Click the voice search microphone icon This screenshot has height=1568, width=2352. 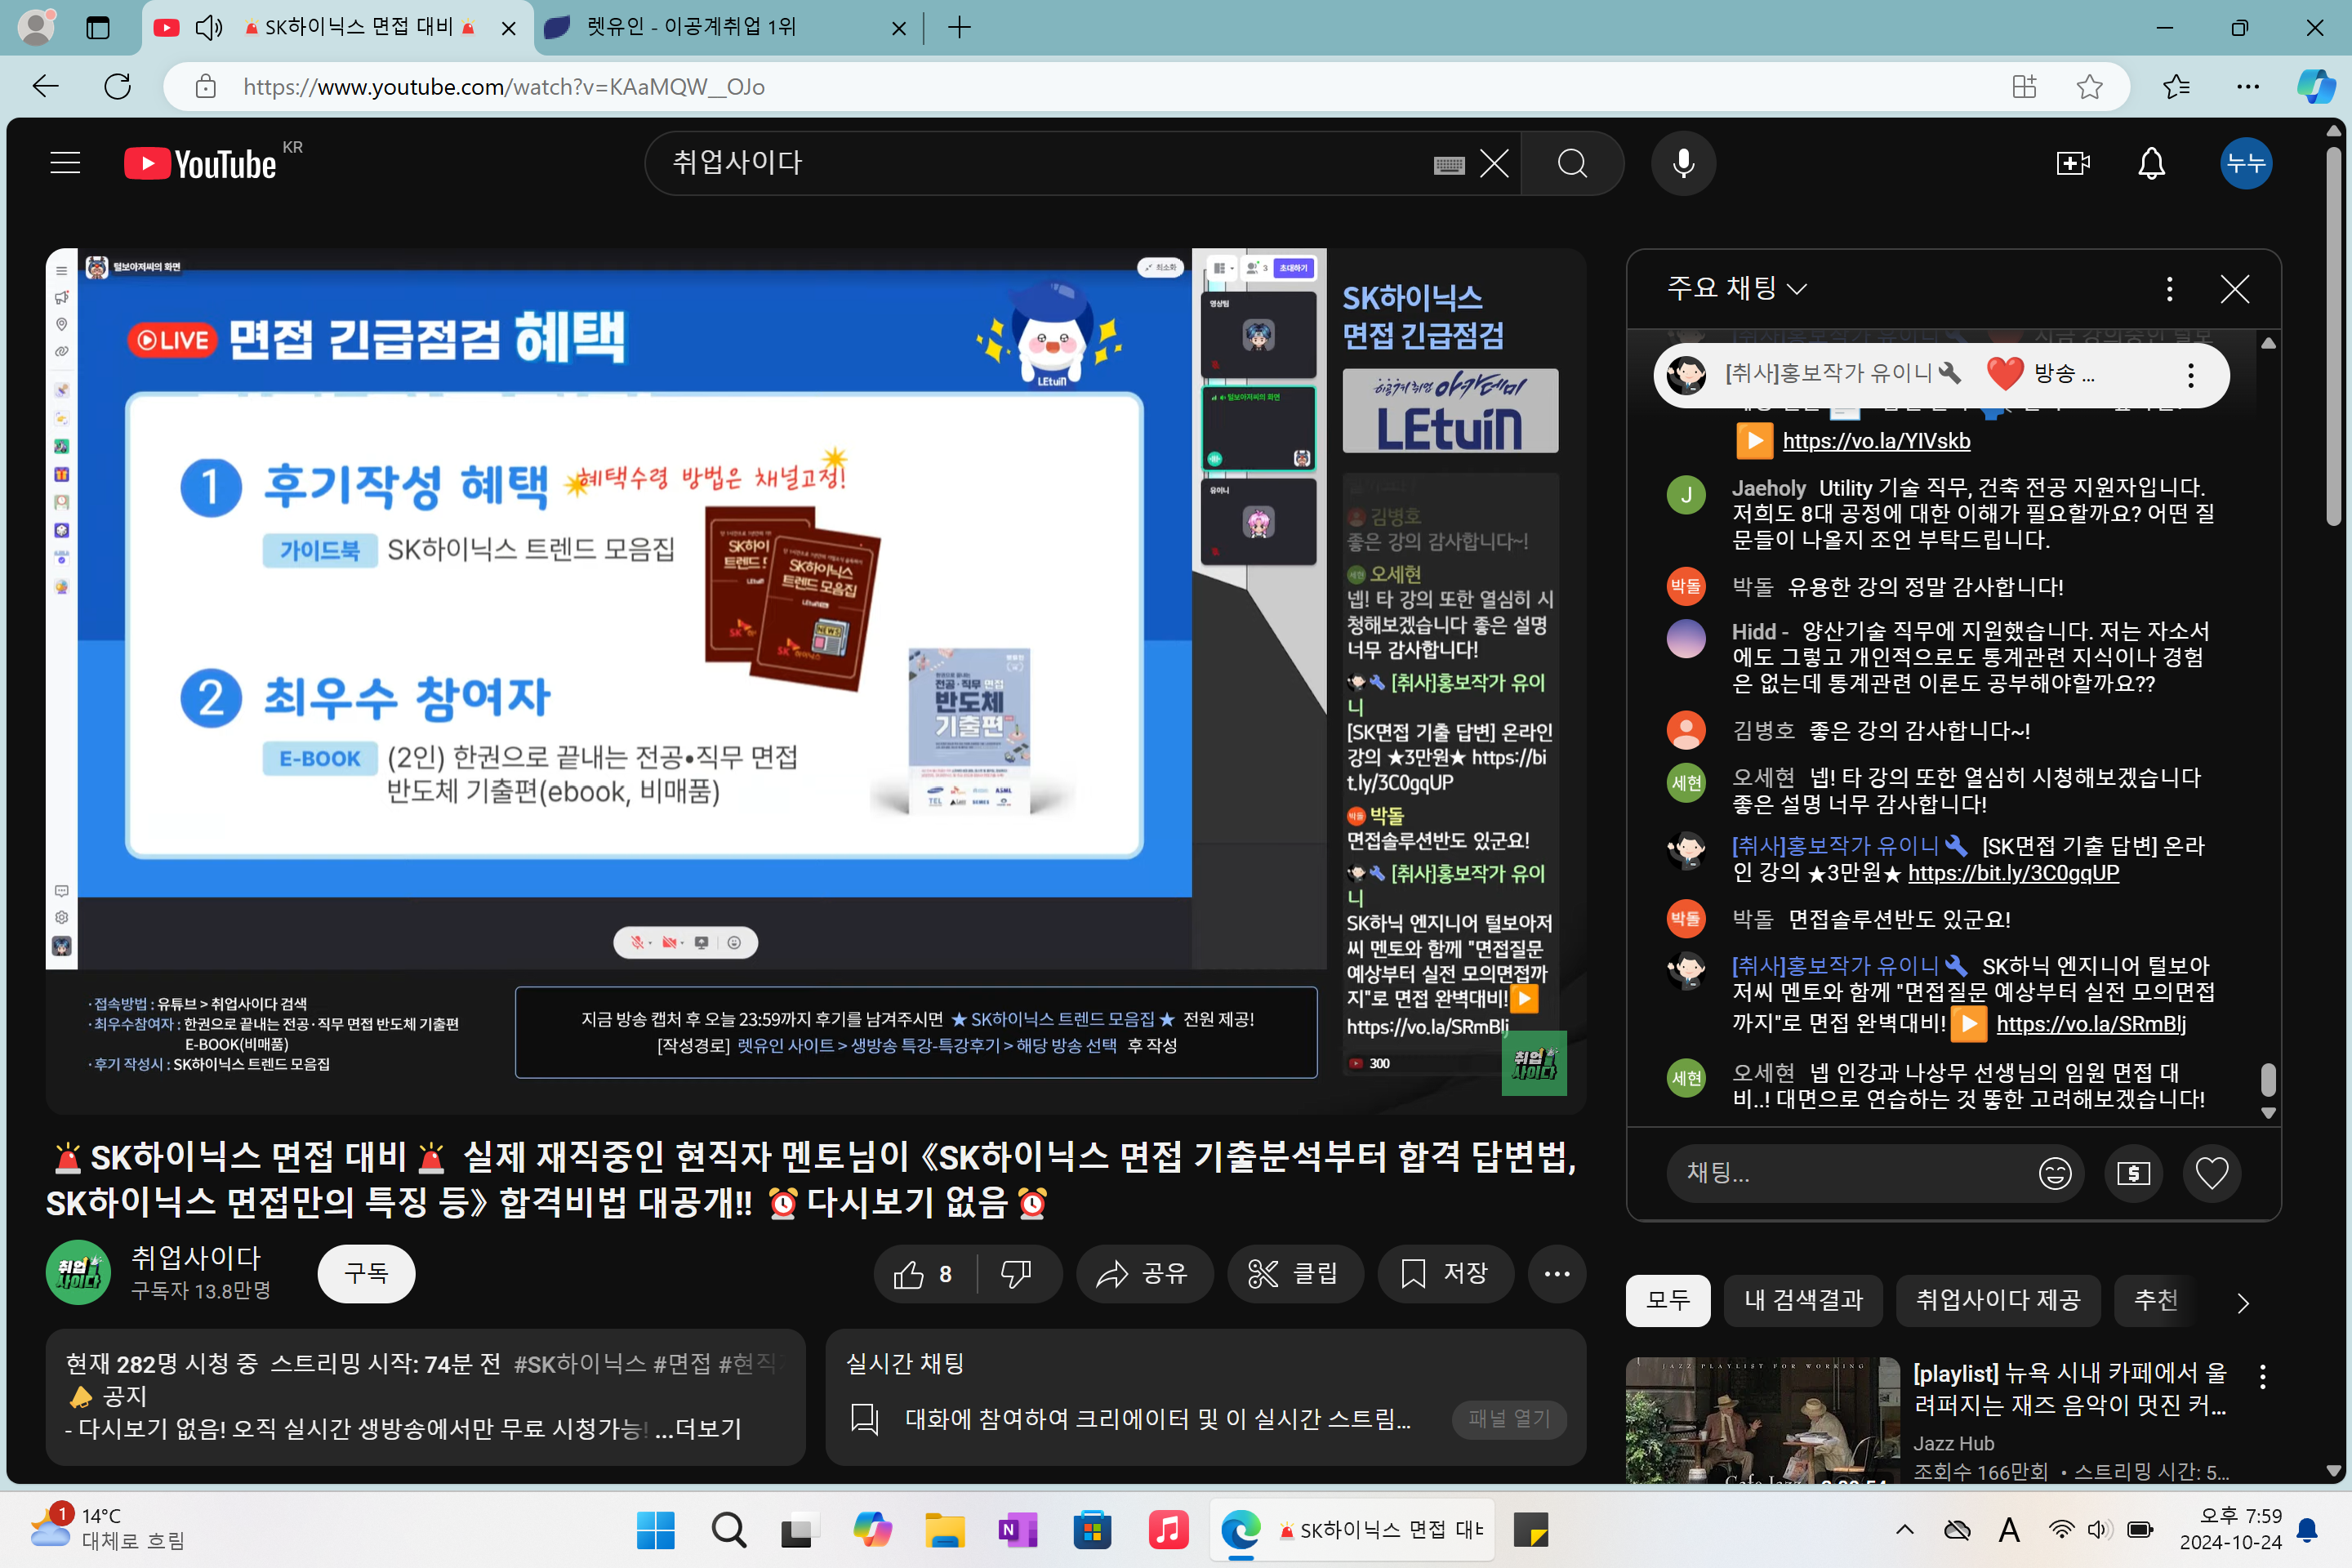pos(1683,163)
